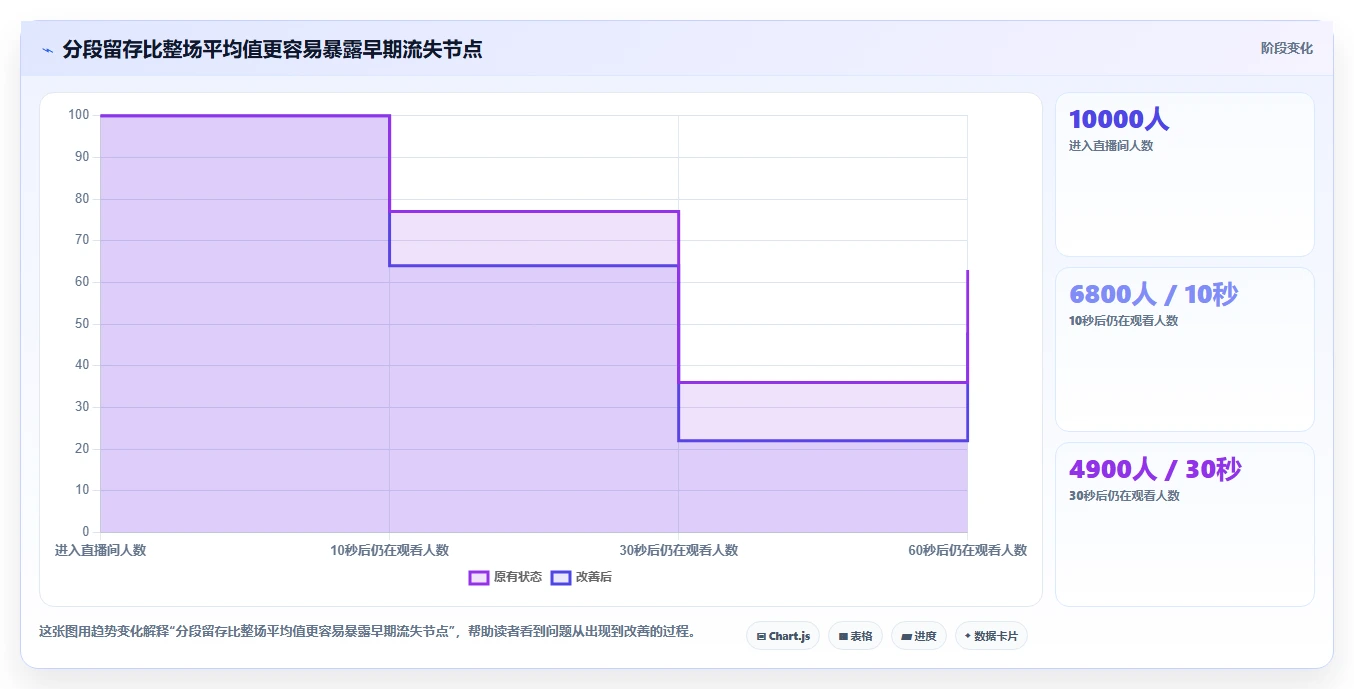Screen dimensions: 1354x689
Task: Select the 表格 tag
Action: [855, 636]
